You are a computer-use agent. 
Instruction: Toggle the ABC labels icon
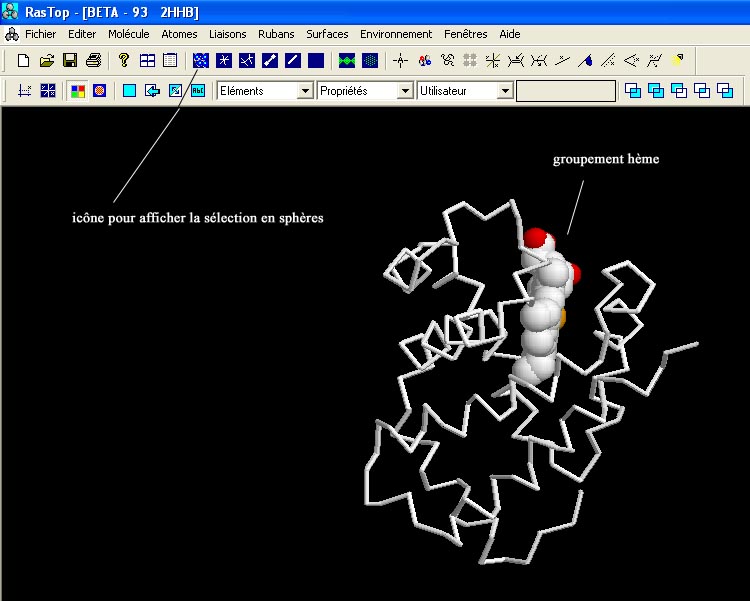pyautogui.click(x=198, y=91)
